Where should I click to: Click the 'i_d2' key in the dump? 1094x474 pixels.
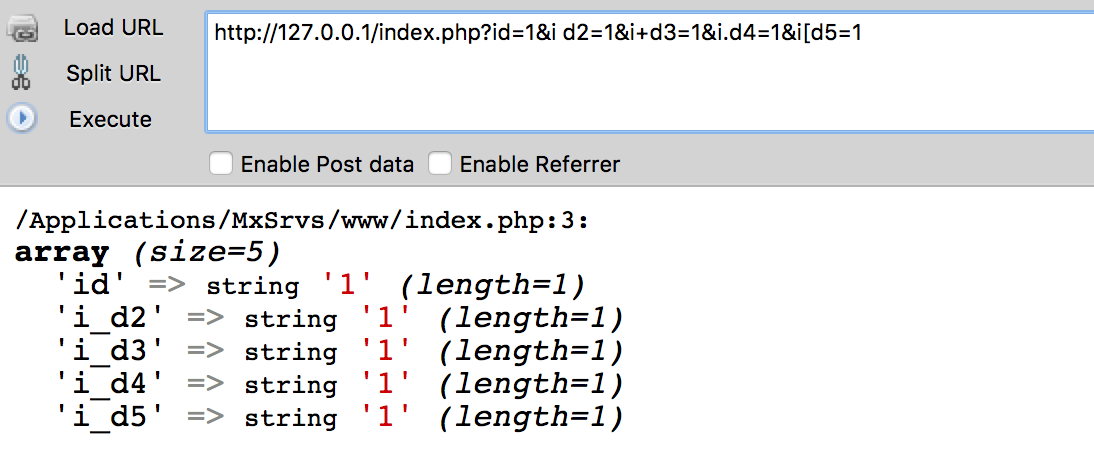tap(112, 318)
